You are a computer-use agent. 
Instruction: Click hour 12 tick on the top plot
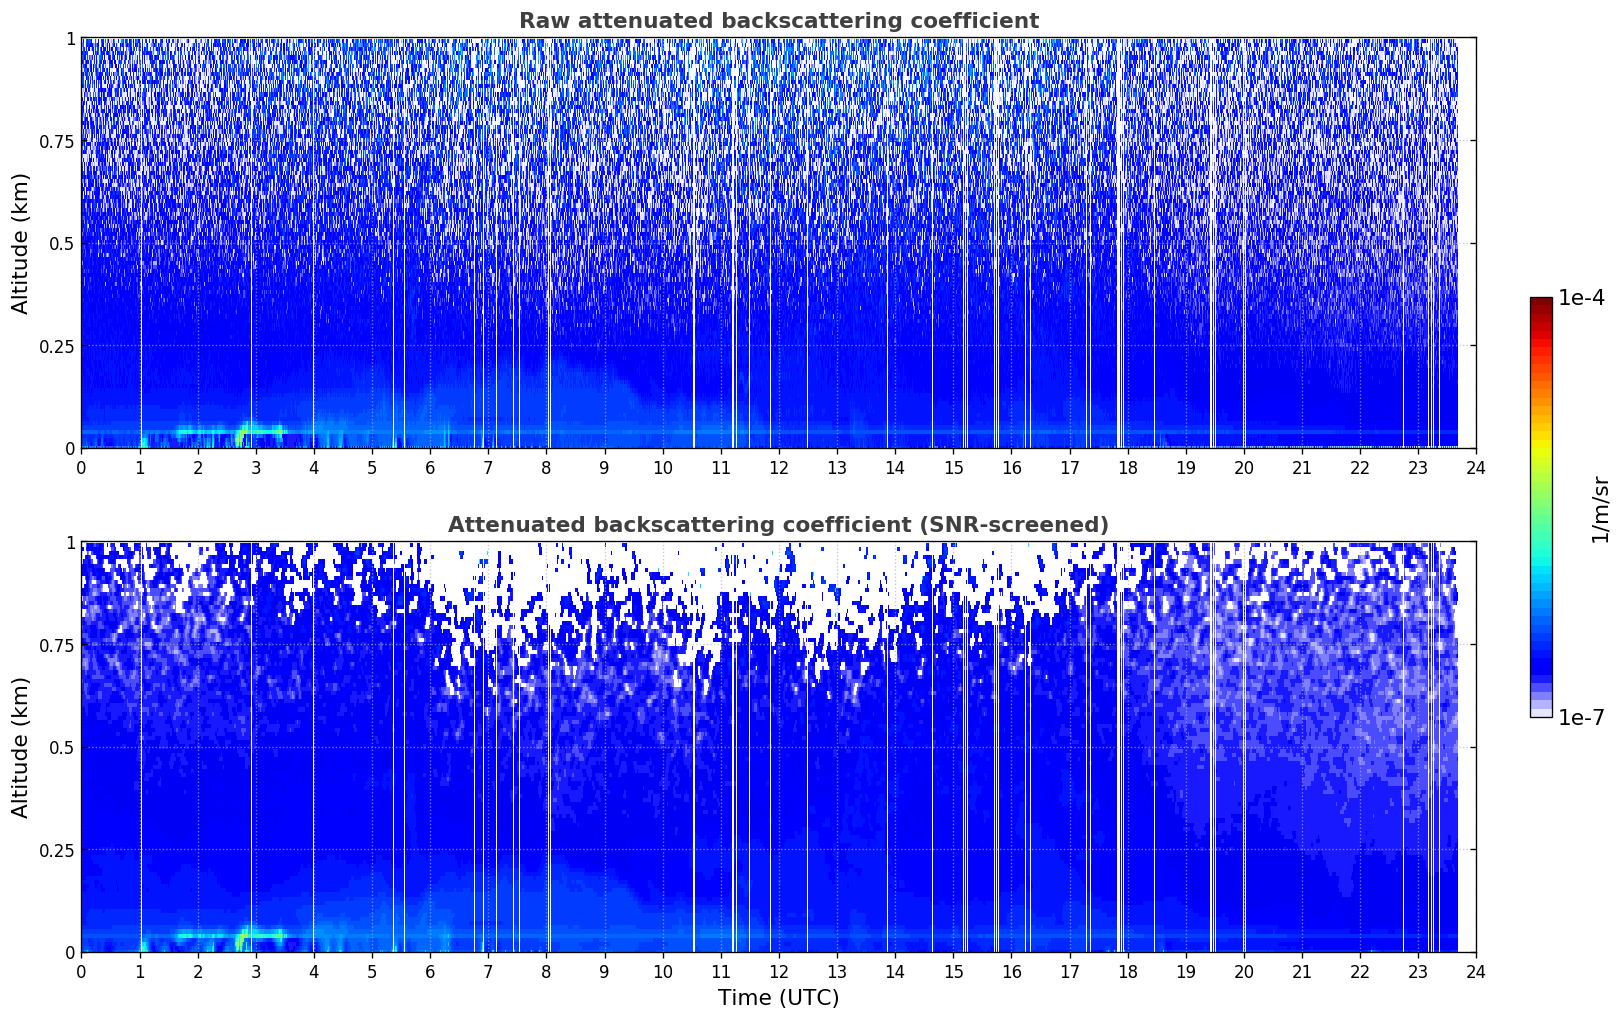click(x=778, y=468)
